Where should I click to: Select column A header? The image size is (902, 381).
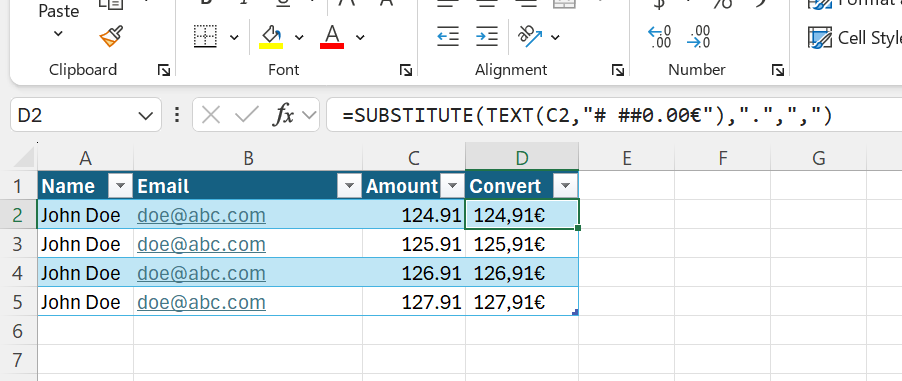(86, 158)
